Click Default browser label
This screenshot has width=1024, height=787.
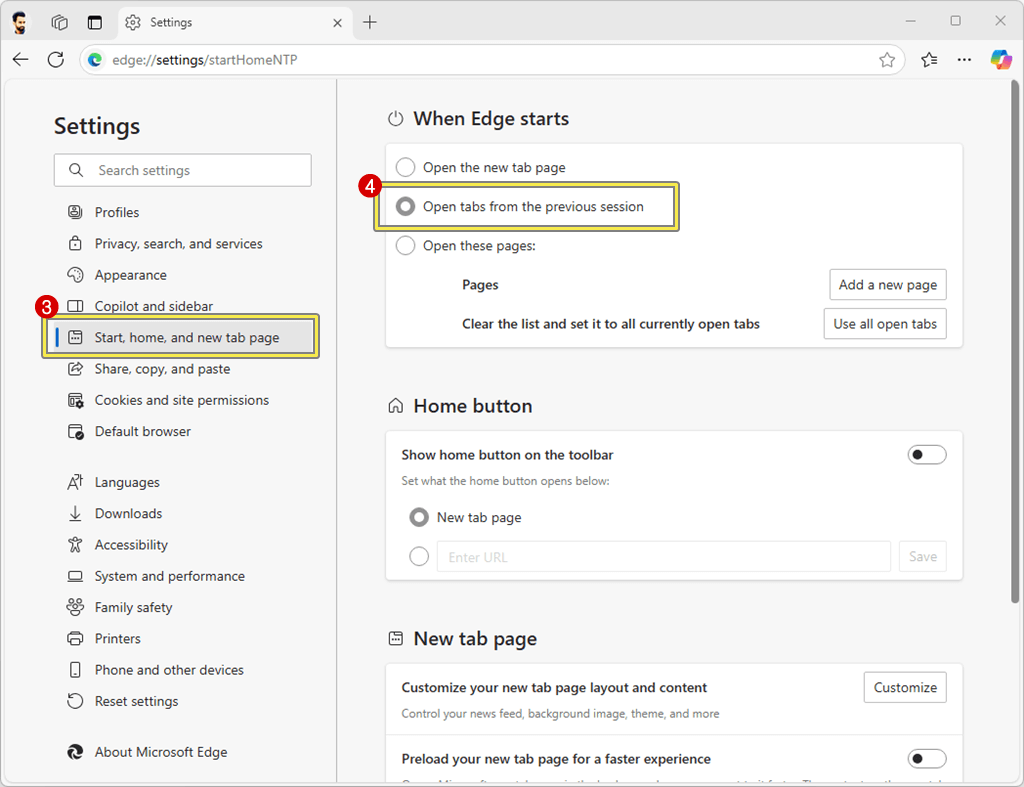(x=142, y=432)
